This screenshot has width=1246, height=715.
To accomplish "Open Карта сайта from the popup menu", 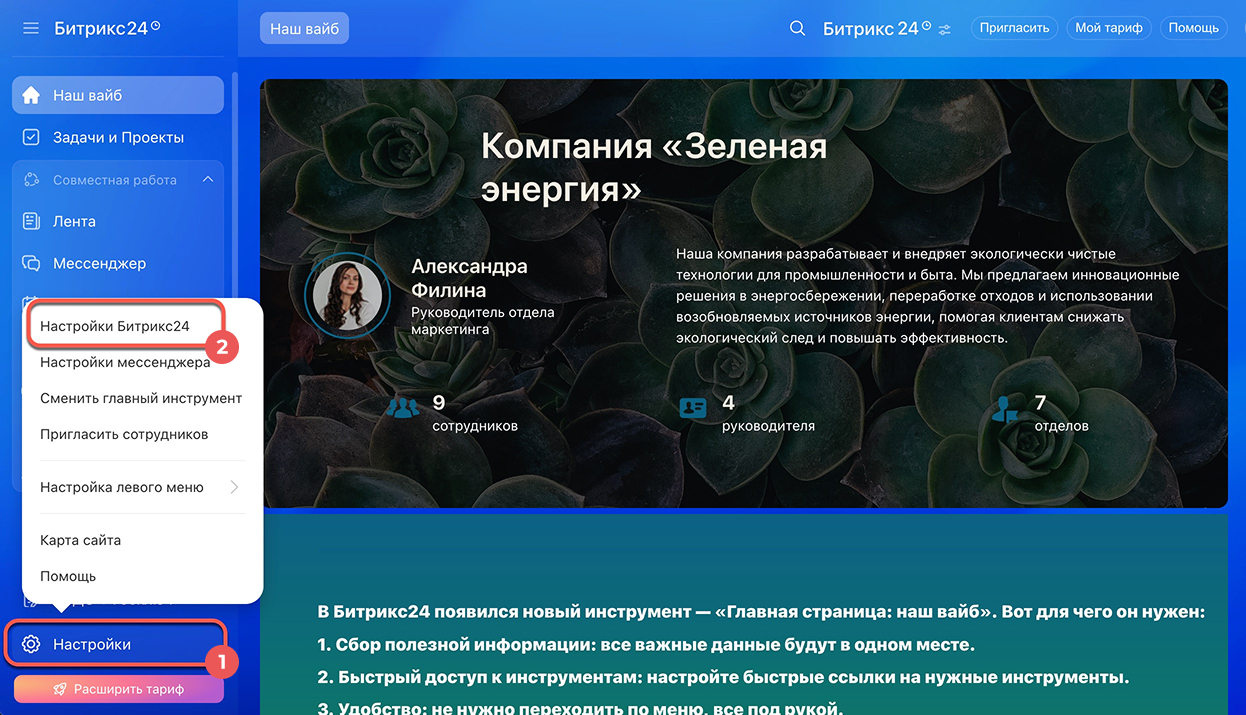I will pyautogui.click(x=80, y=540).
